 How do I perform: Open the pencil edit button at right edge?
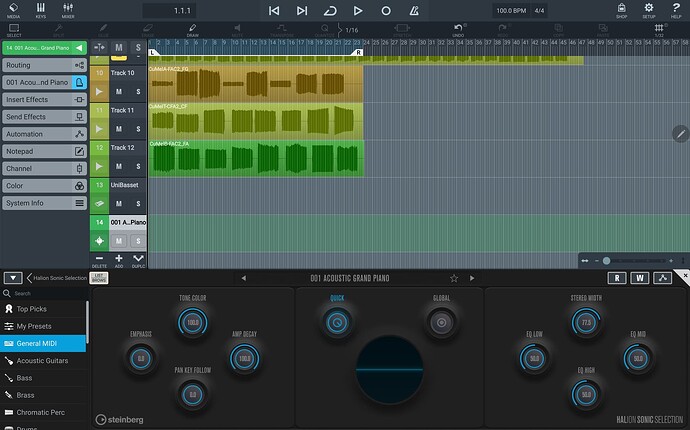(x=681, y=134)
